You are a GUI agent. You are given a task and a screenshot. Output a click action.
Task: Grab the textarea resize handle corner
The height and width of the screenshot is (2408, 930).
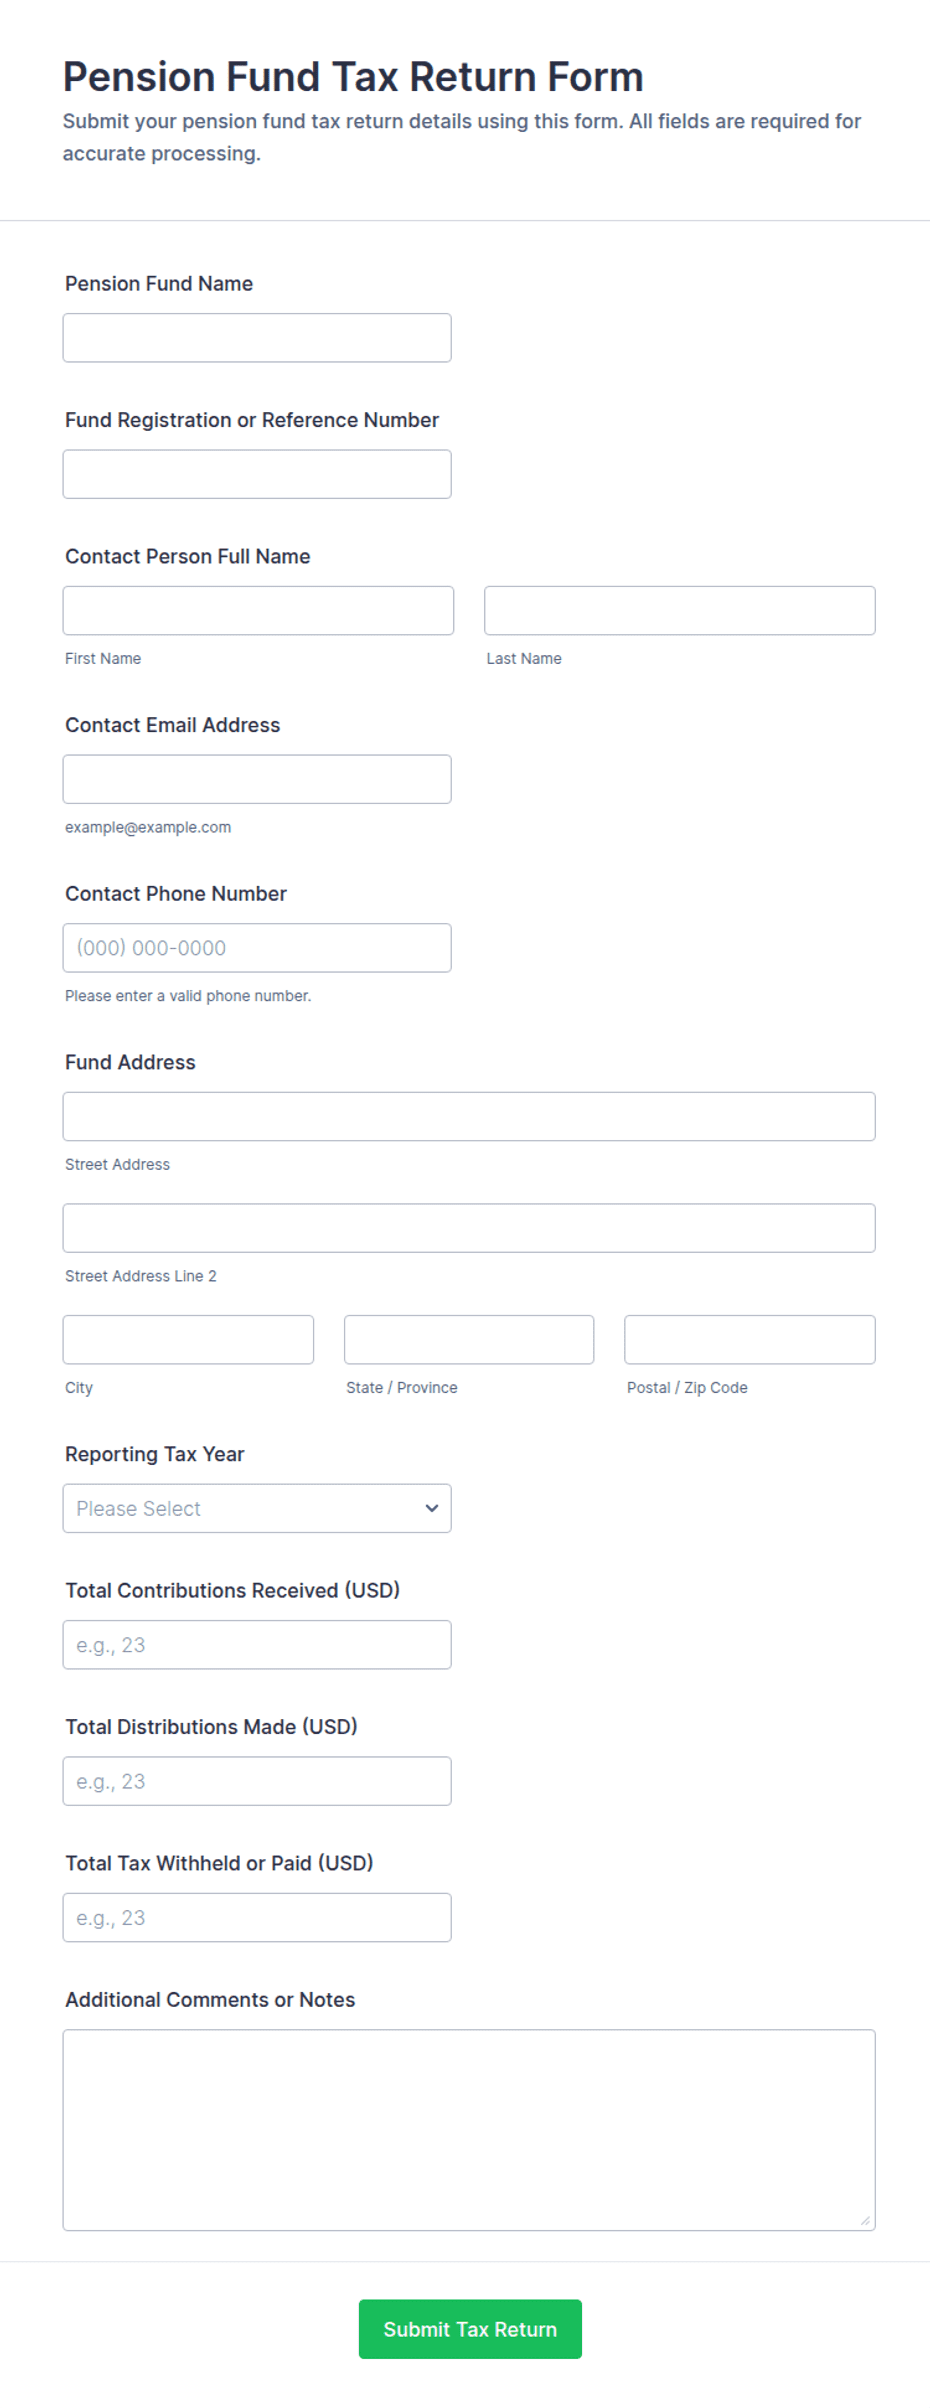point(865,2221)
